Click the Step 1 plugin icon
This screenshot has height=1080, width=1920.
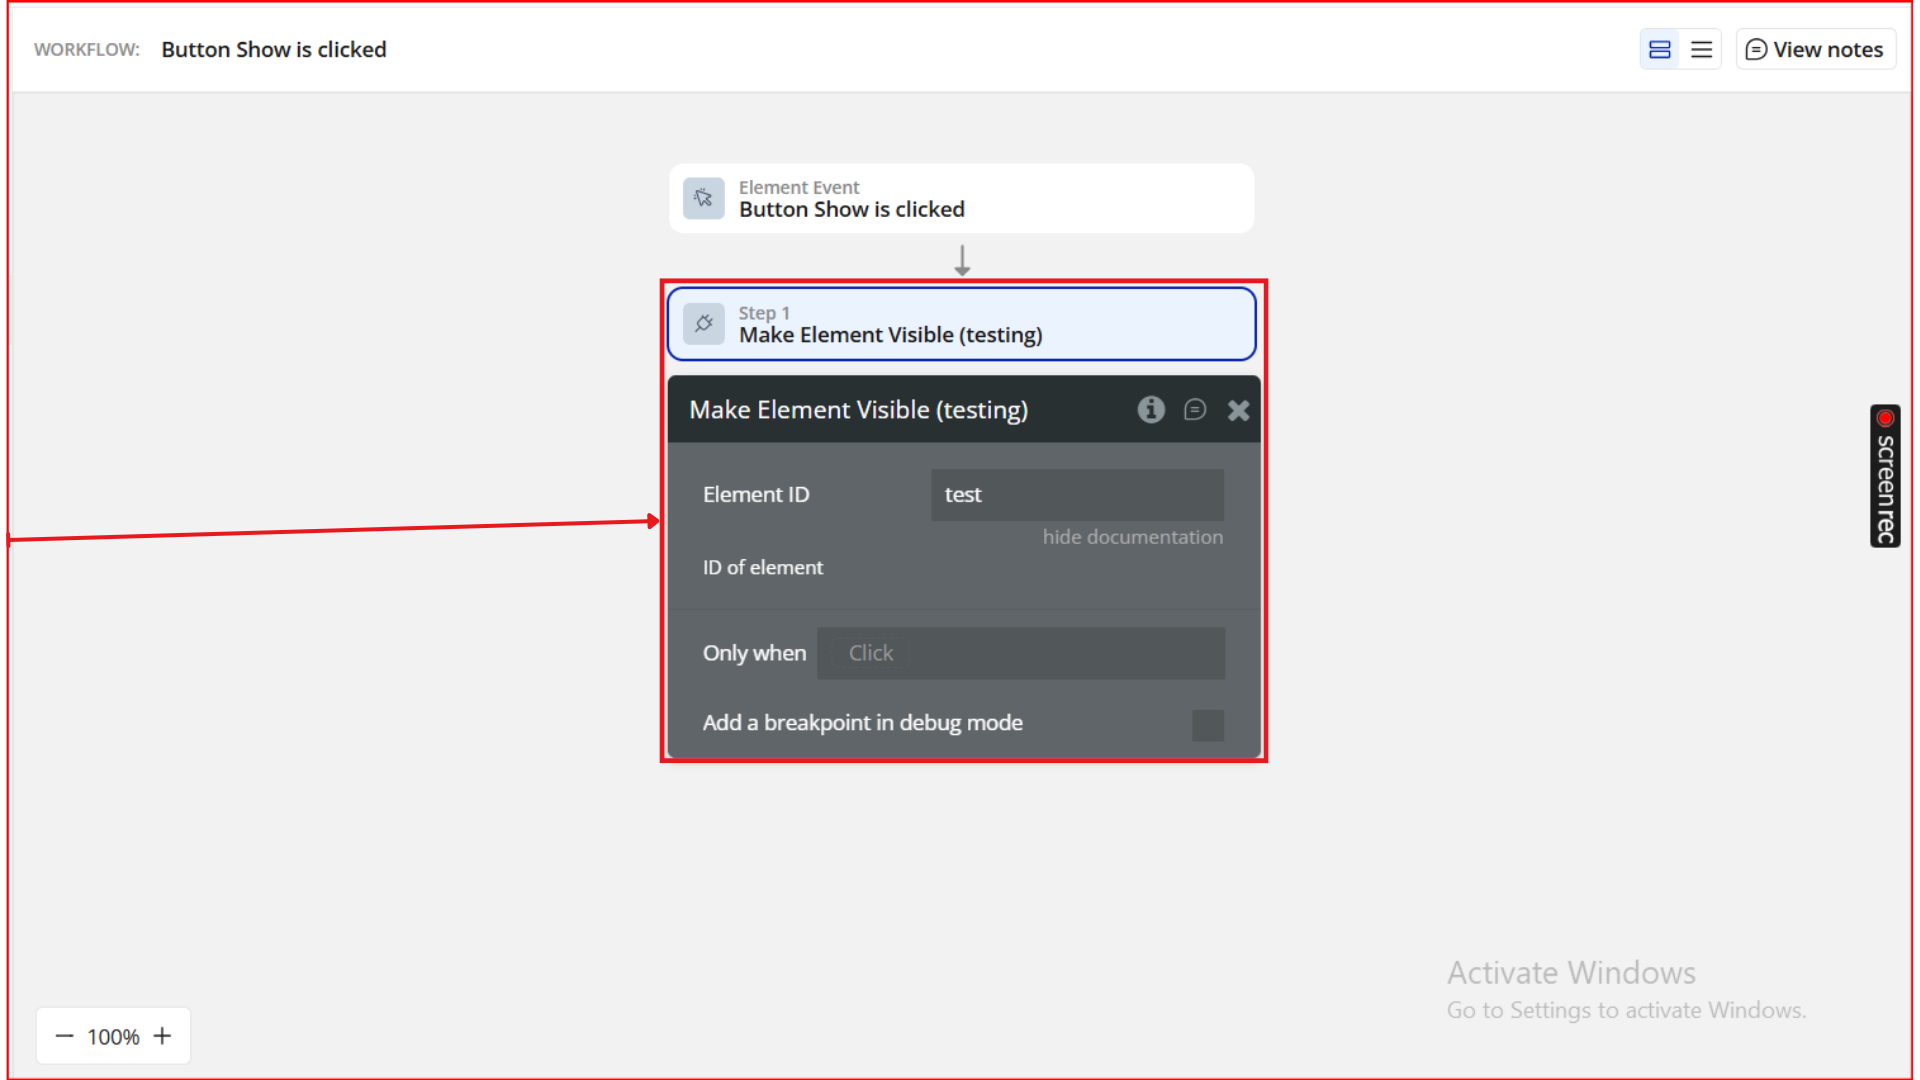tap(703, 324)
